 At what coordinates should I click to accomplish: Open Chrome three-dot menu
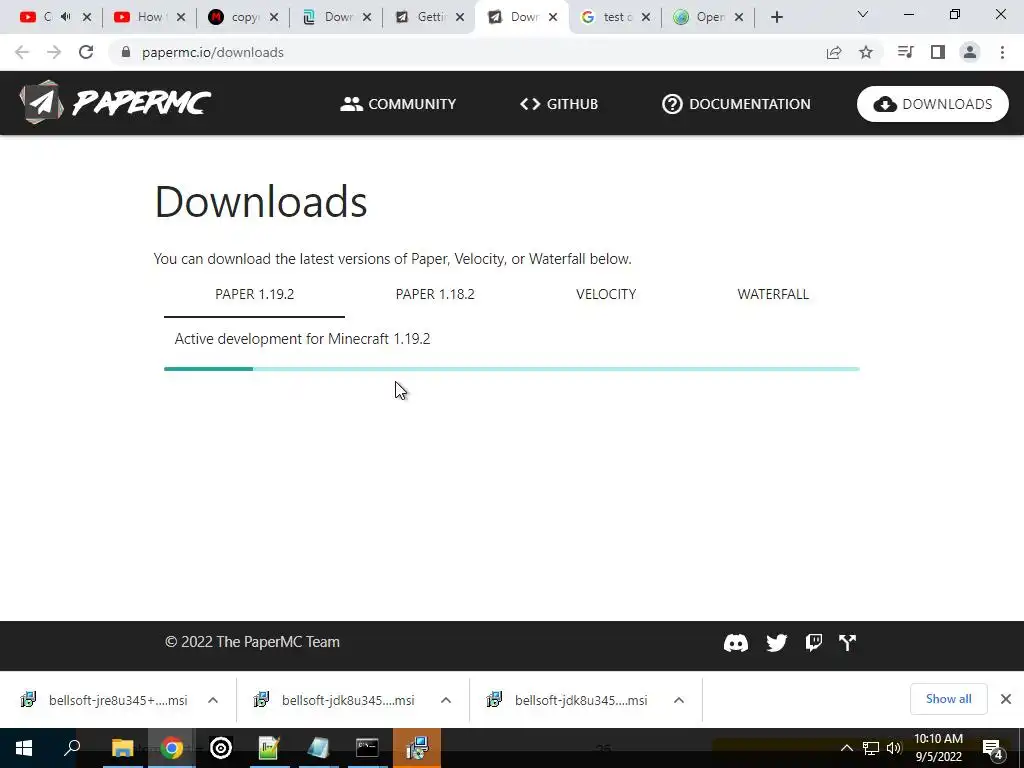coord(1002,52)
